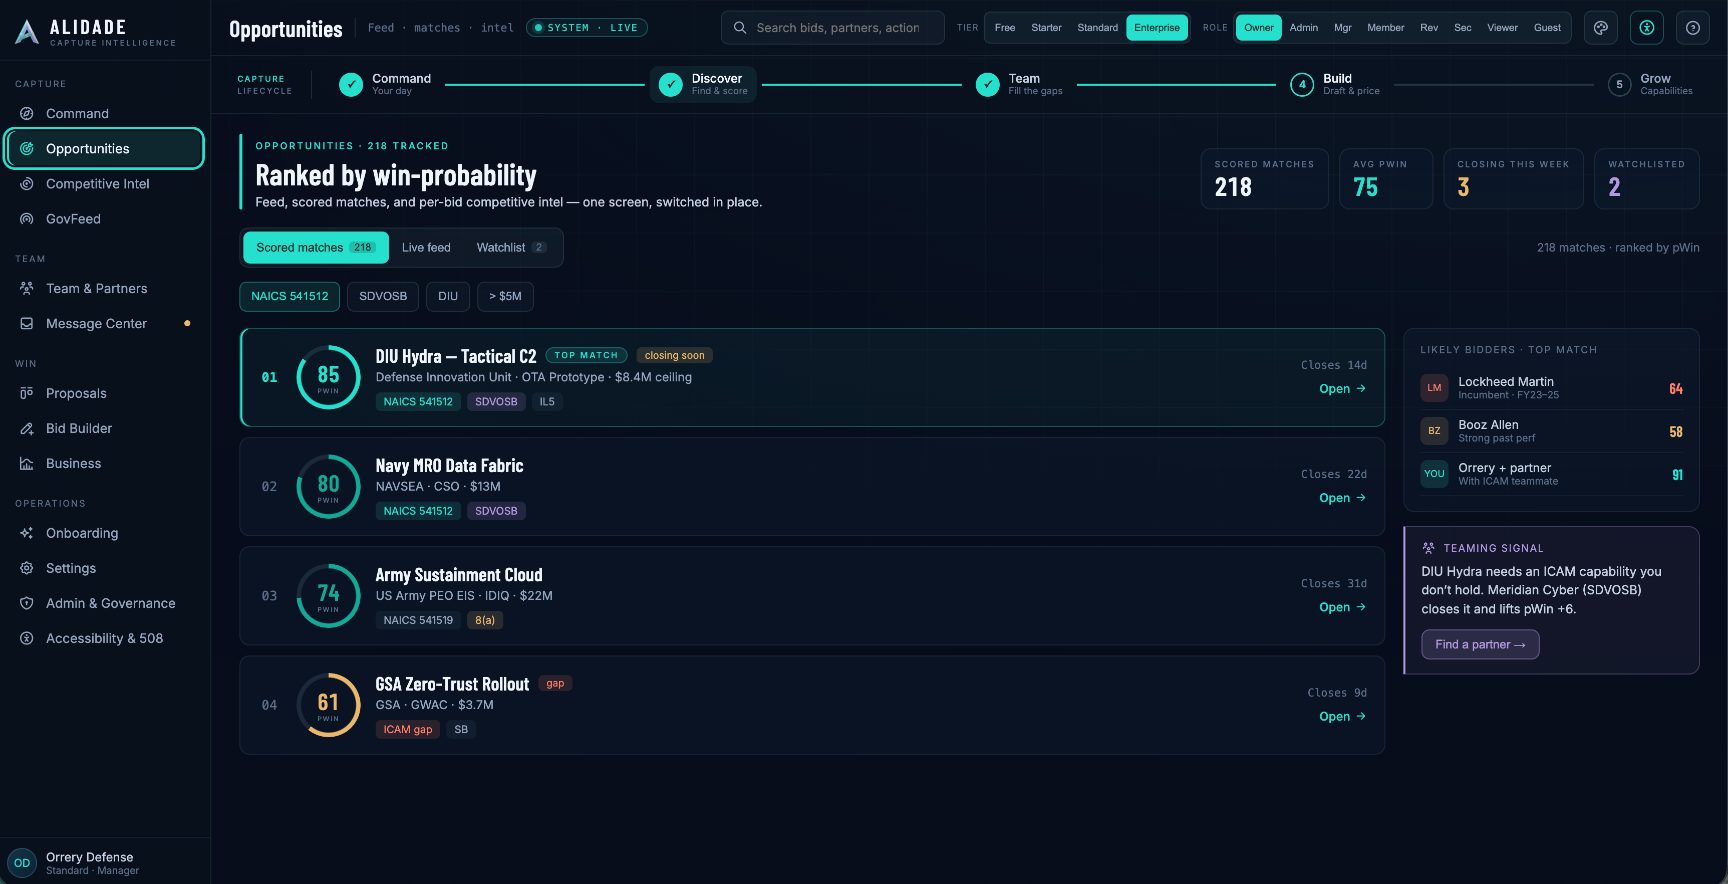The height and width of the screenshot is (884, 1728).
Task: Switch to the Scored matches tab
Action: coord(316,248)
